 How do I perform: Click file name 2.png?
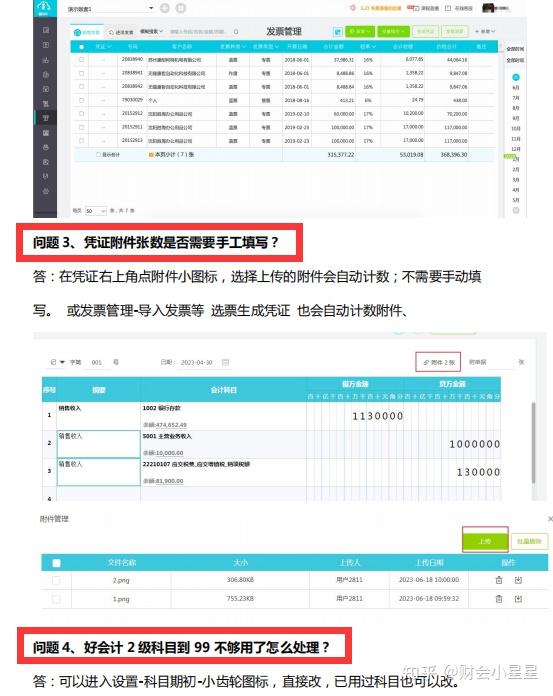coord(121,580)
